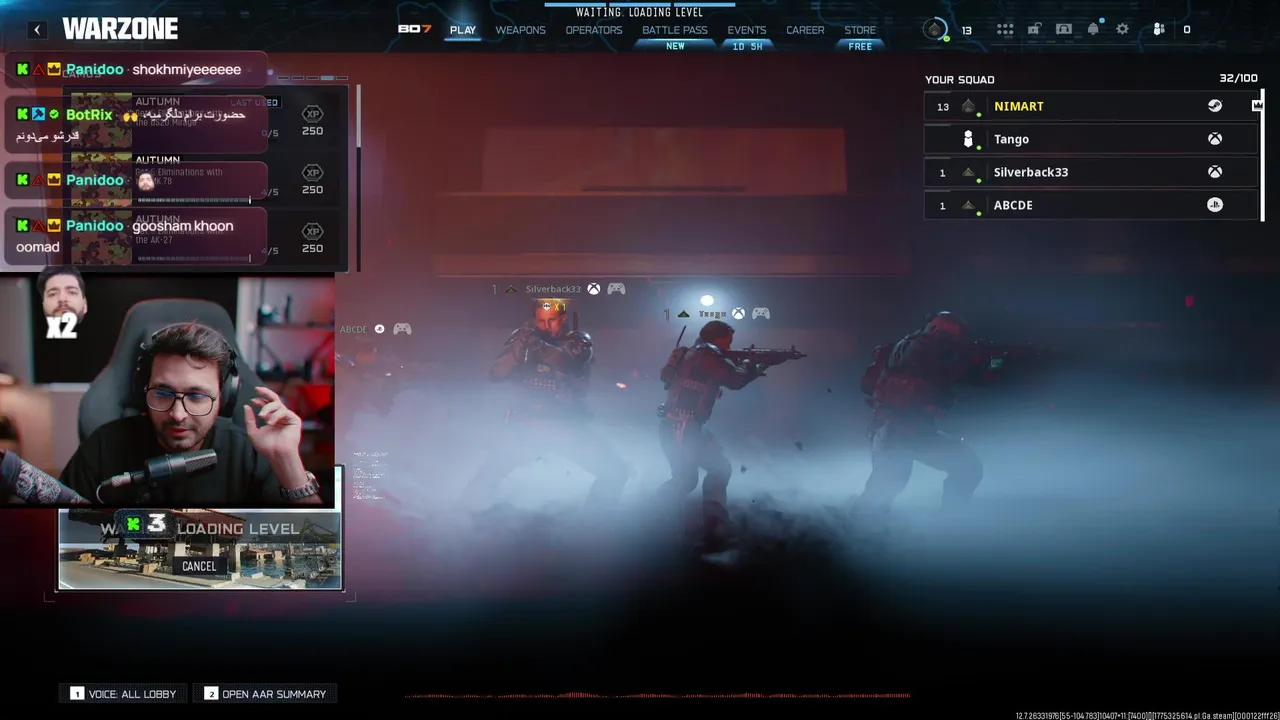Click the open padlock icon in top bar
1280x720 pixels.
point(1034,29)
